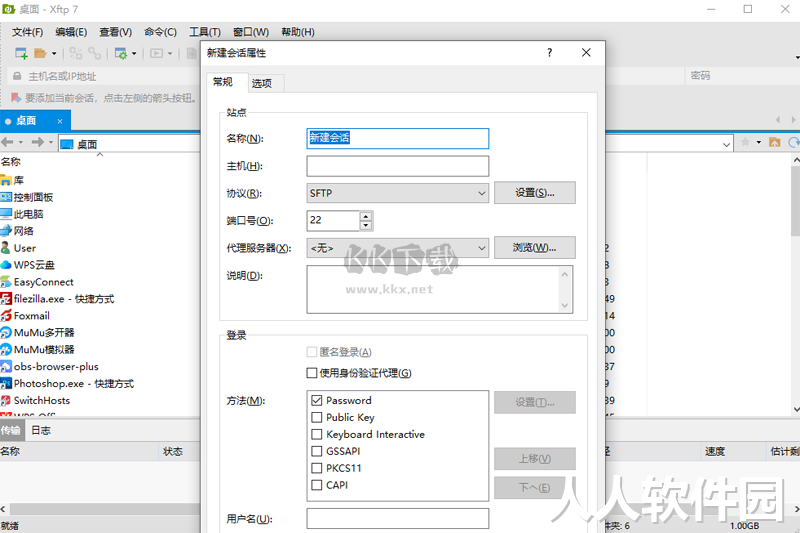800x533 pixels.
Task: Click the 名称(N) input field
Action: [397, 138]
